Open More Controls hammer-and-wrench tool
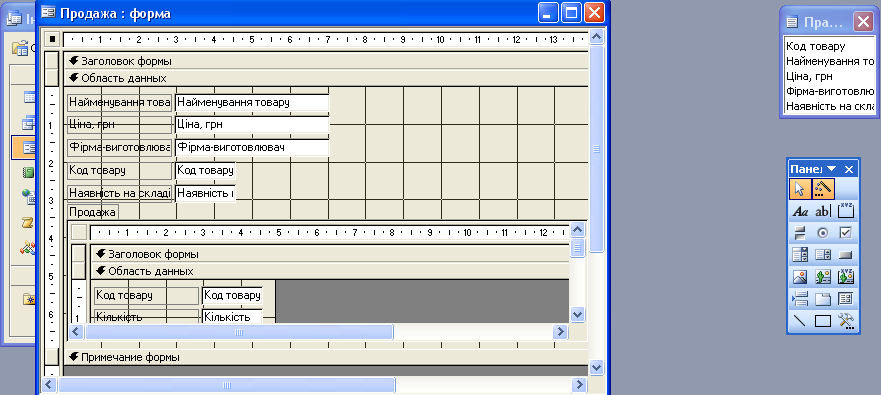Screen dimensions: 881x395 point(846,321)
